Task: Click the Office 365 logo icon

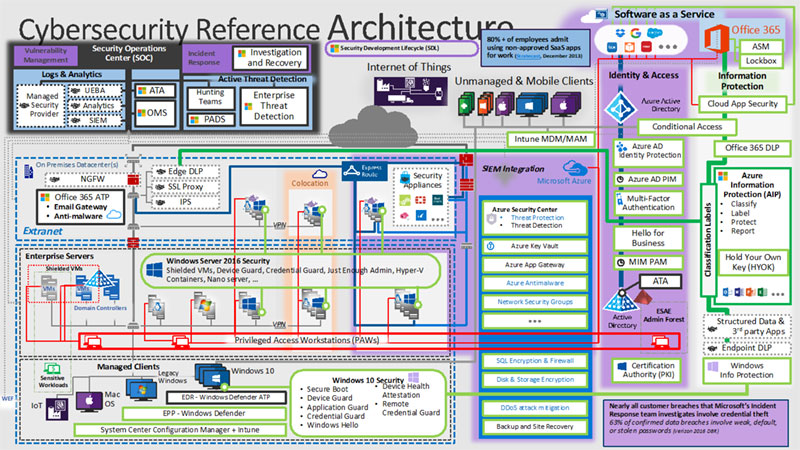Action: (716, 39)
